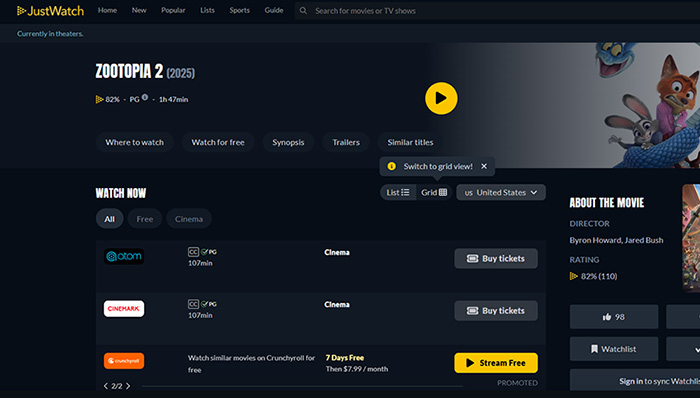Open the Popular menu item
700x398 pixels.
(173, 10)
